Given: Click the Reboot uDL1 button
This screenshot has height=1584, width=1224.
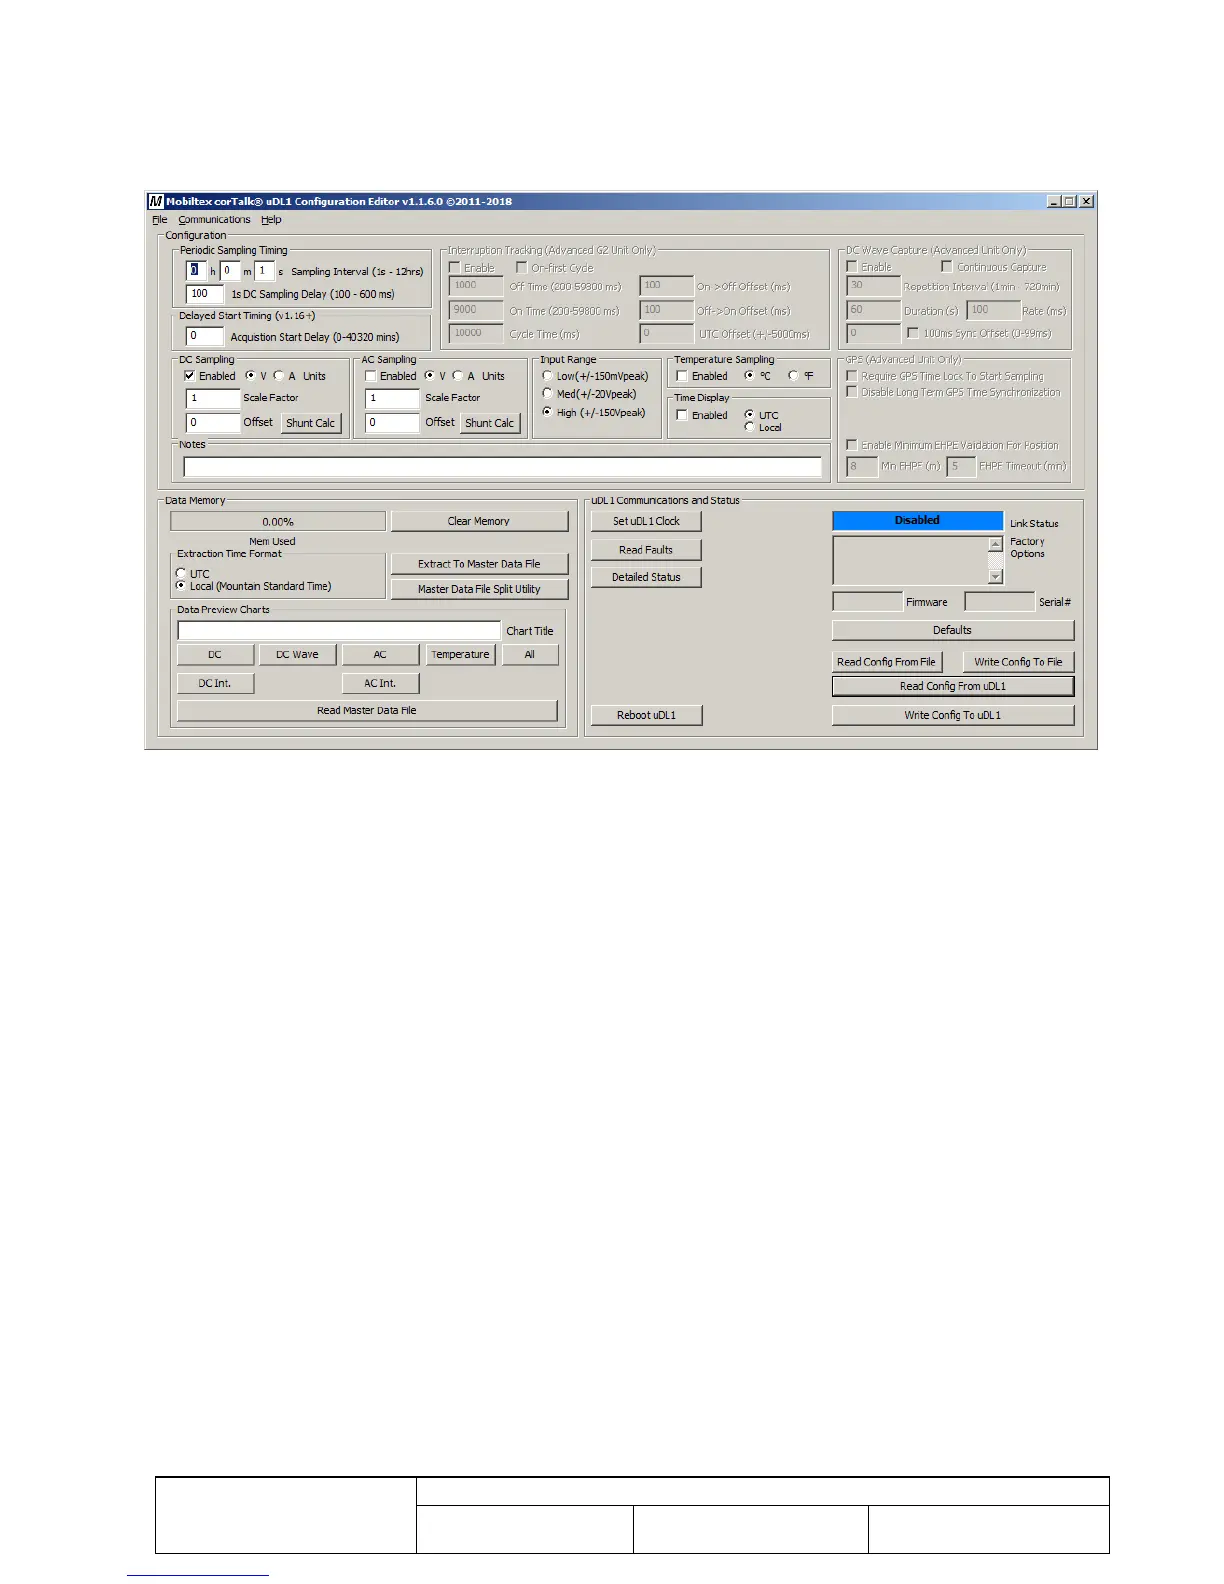Looking at the screenshot, I should [646, 715].
